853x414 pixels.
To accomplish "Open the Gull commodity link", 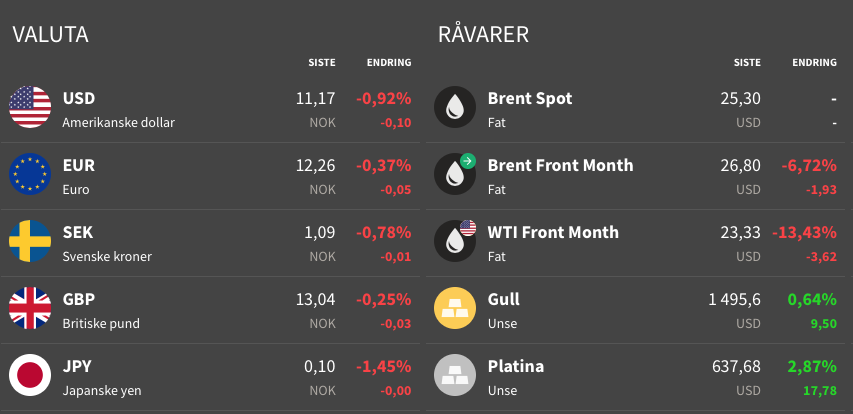I will [x=504, y=299].
